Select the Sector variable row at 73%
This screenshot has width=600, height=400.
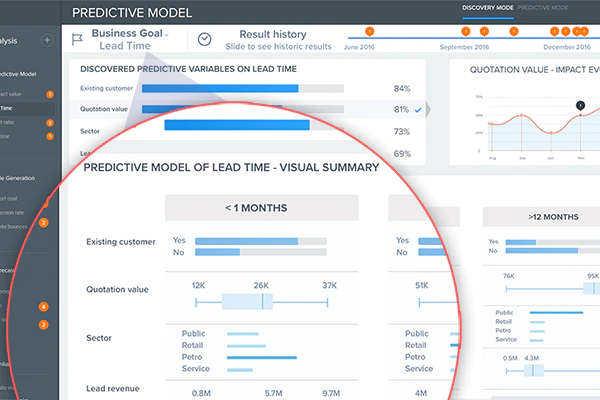point(247,131)
